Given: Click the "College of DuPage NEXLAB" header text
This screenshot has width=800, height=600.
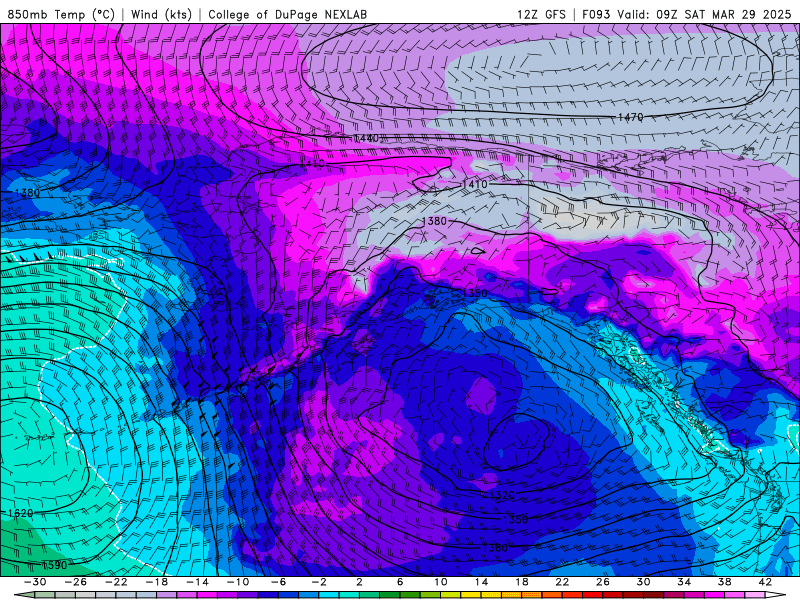Looking at the screenshot, I should coord(287,14).
